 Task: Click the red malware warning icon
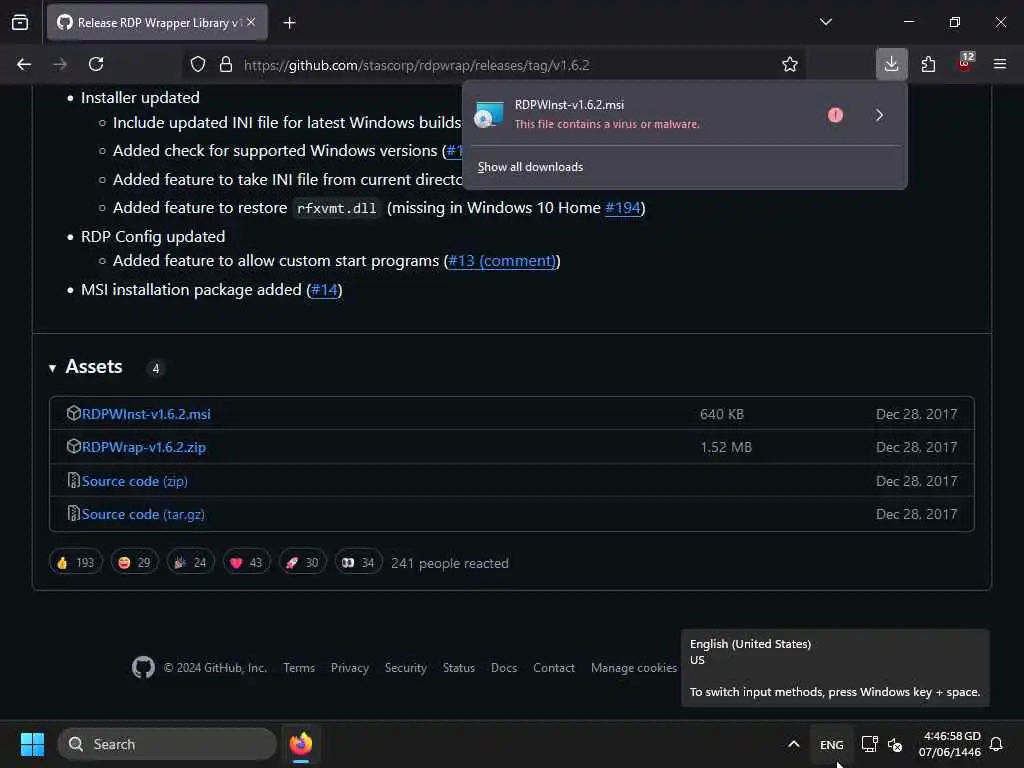click(835, 116)
